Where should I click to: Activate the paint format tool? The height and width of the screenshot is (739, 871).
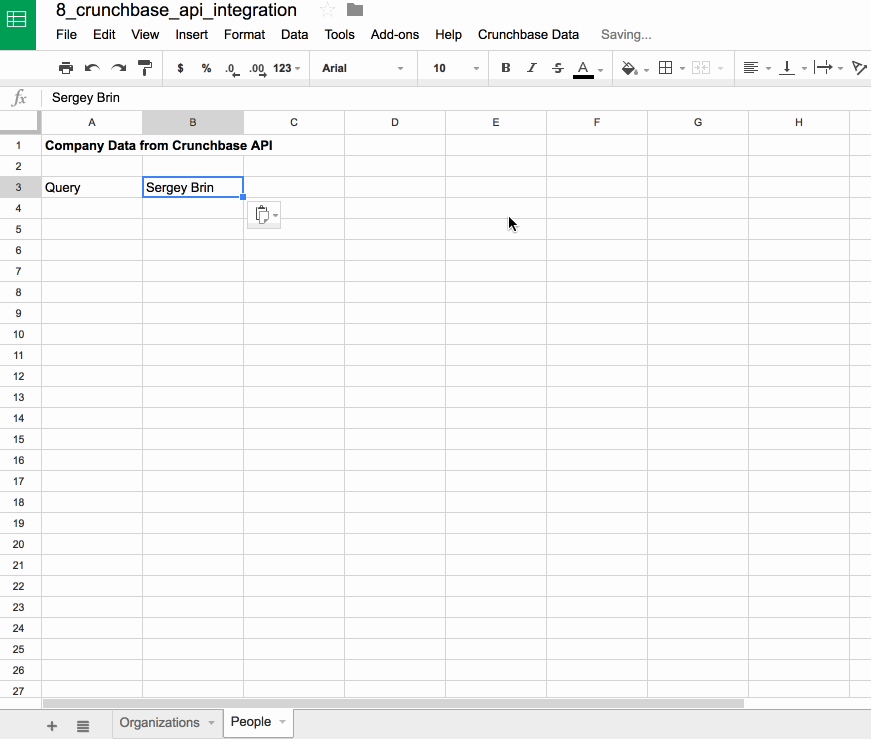pyautogui.click(x=144, y=68)
